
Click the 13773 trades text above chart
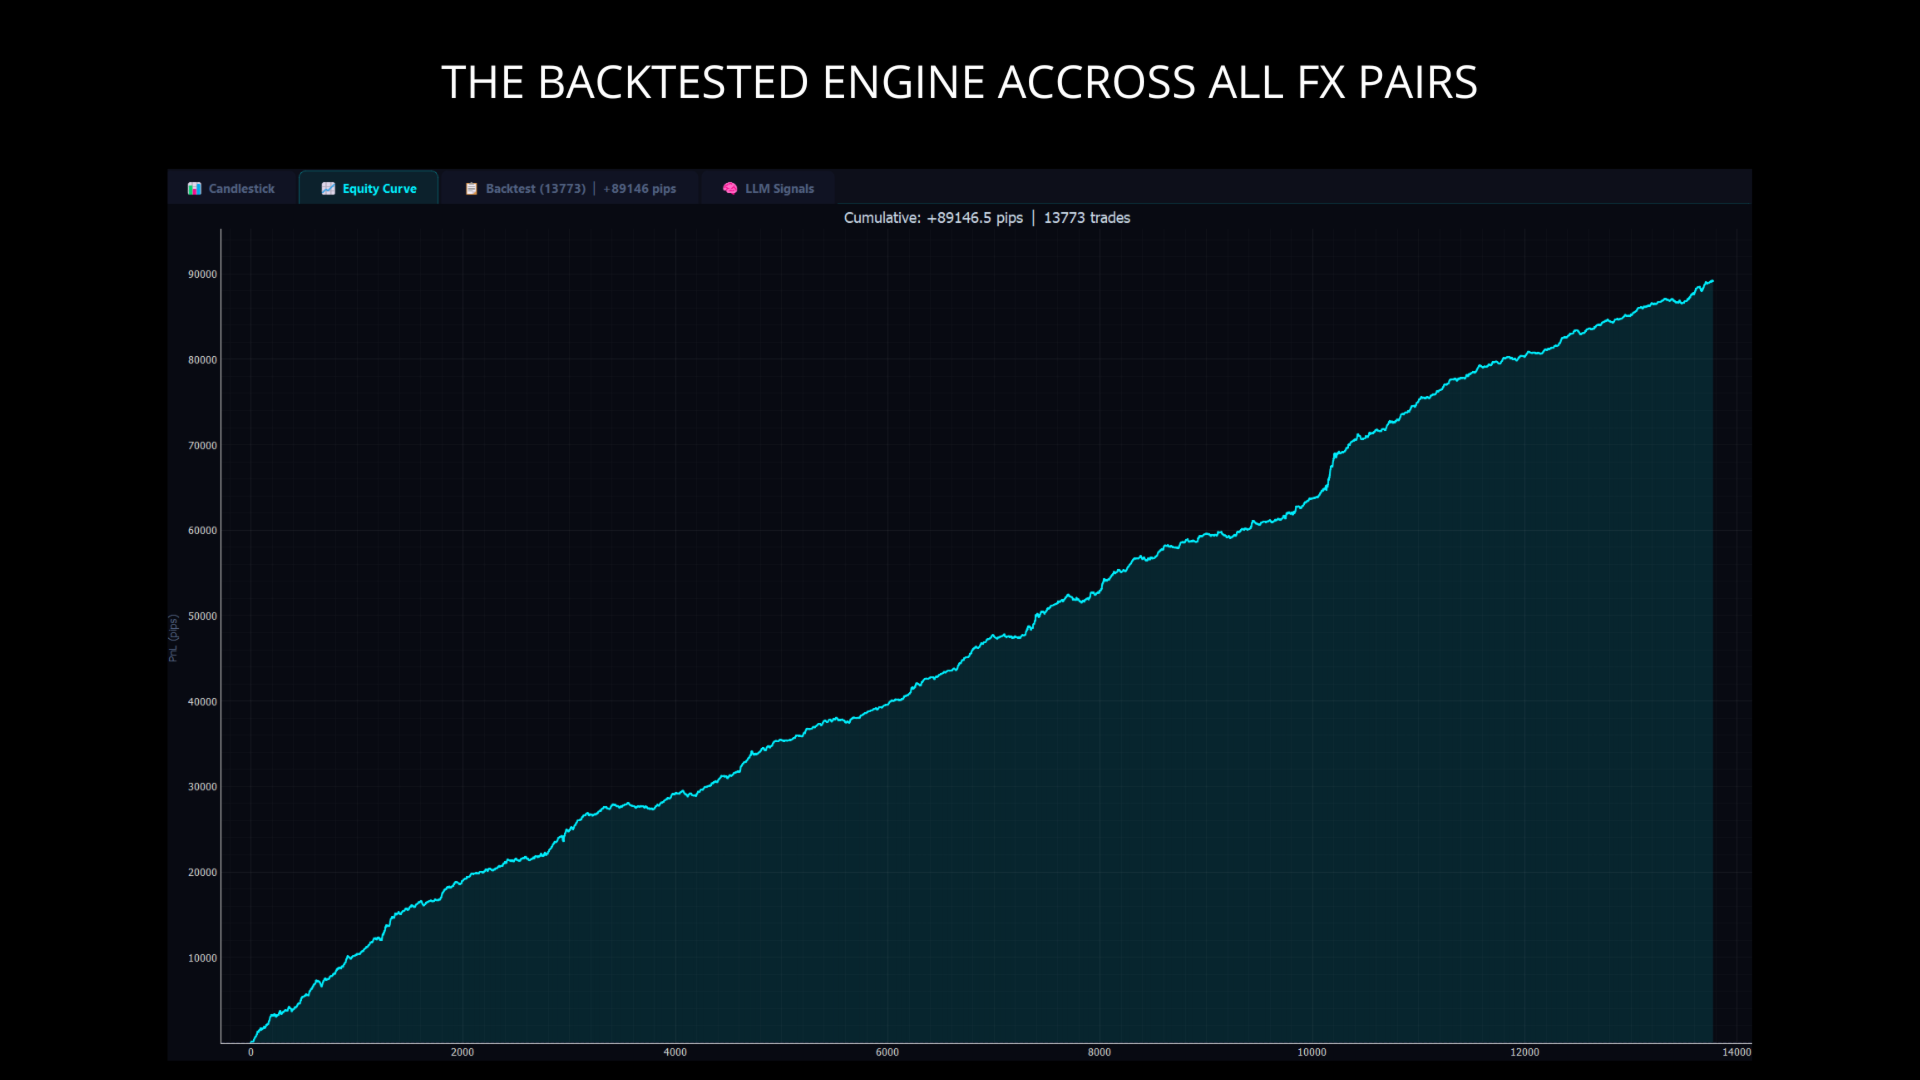(x=1087, y=218)
